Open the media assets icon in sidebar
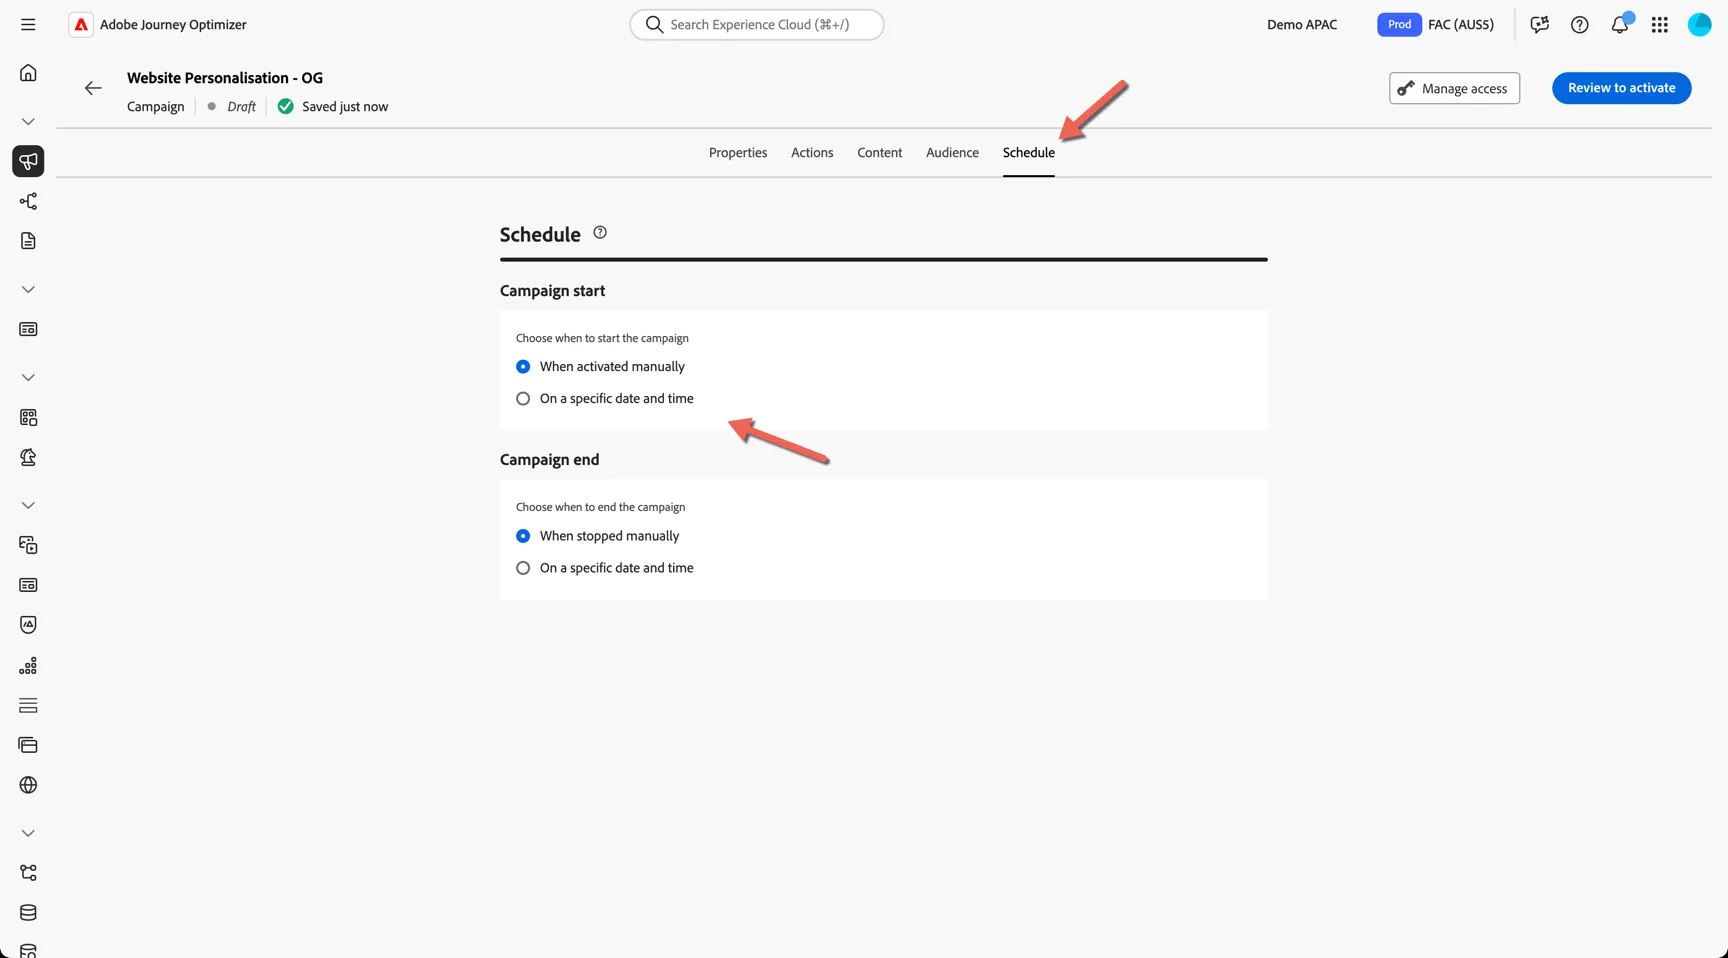This screenshot has width=1728, height=958. pyautogui.click(x=28, y=545)
